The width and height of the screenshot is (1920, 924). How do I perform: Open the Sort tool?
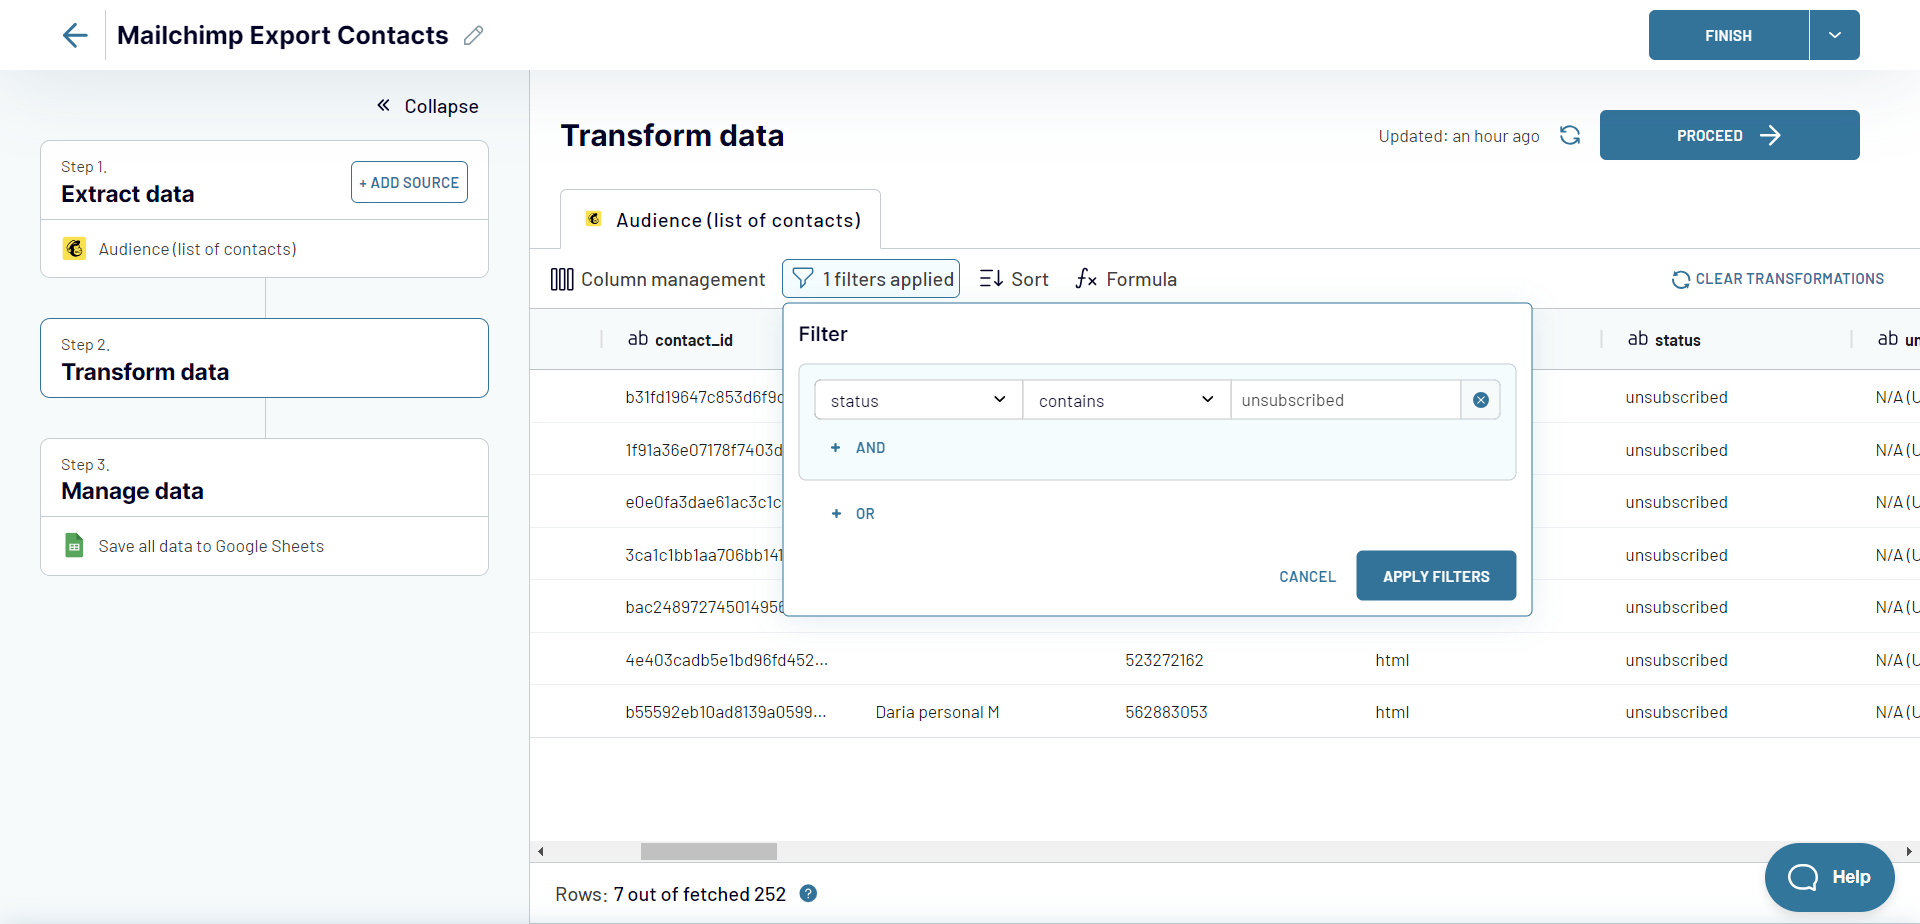pos(1013,279)
